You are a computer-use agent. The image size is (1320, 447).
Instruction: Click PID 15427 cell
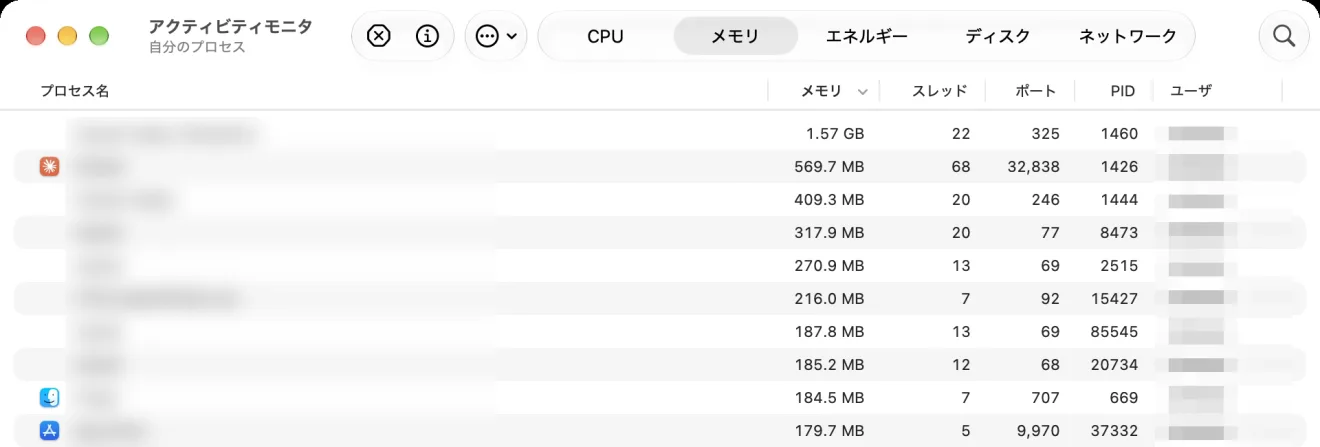click(x=1115, y=298)
